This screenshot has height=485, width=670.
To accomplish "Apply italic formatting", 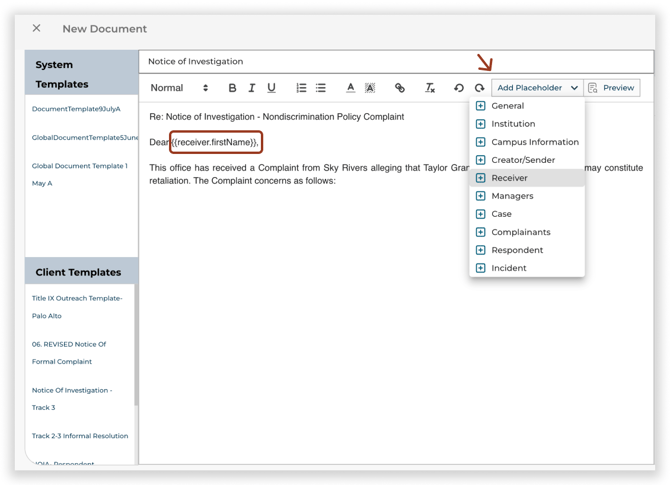I will [x=251, y=88].
